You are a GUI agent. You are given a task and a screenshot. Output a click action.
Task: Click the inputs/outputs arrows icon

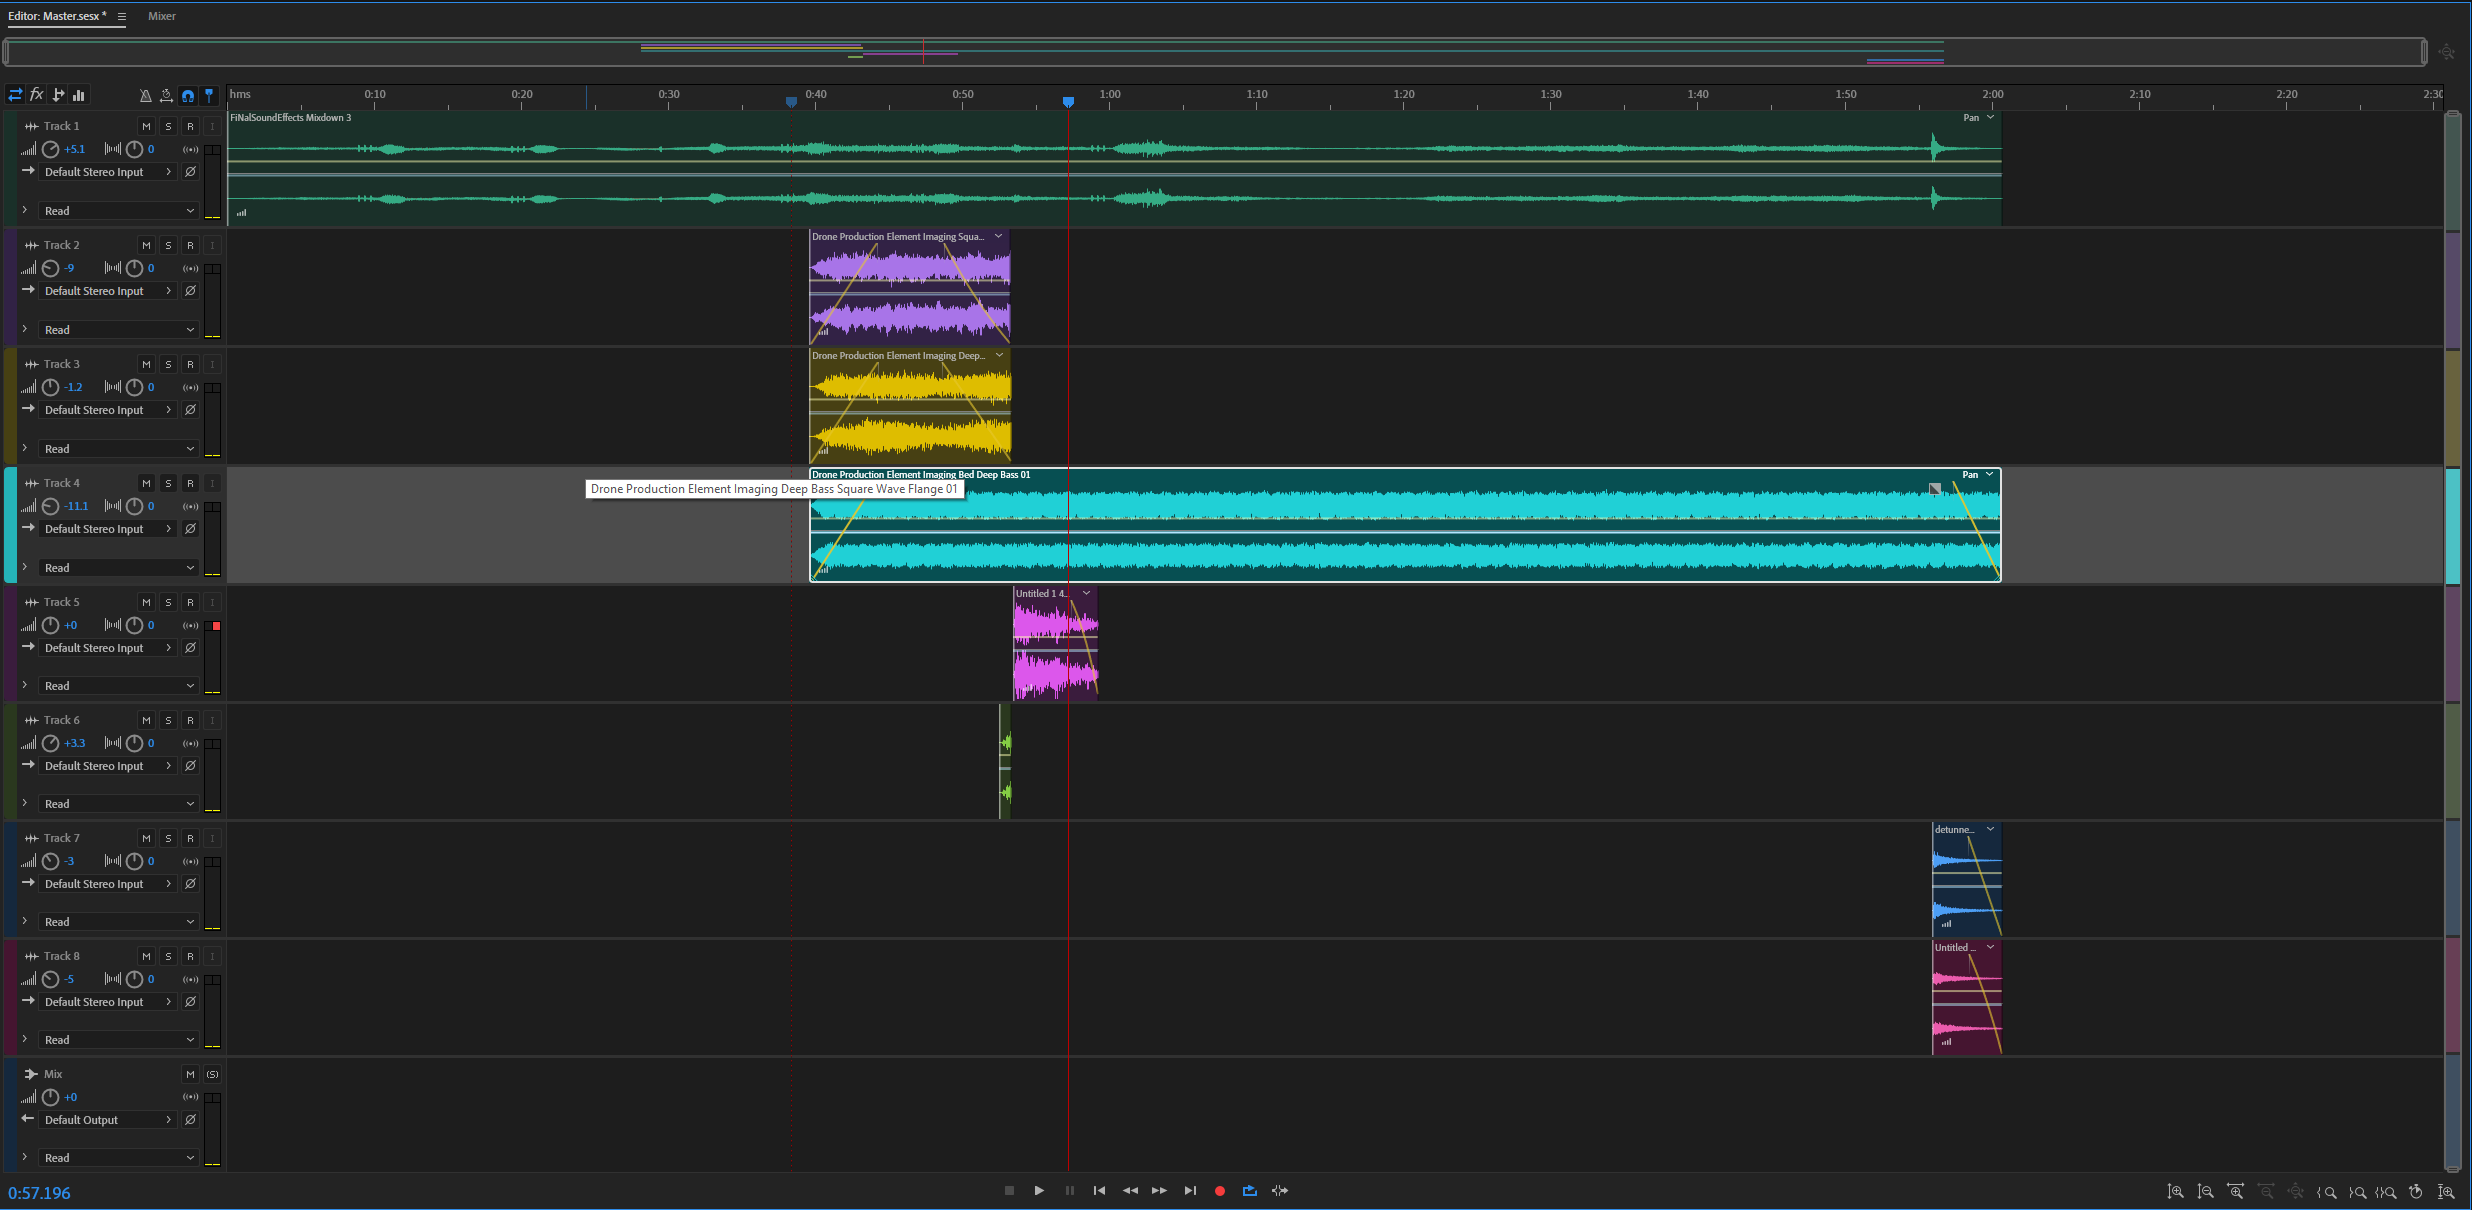(15, 95)
